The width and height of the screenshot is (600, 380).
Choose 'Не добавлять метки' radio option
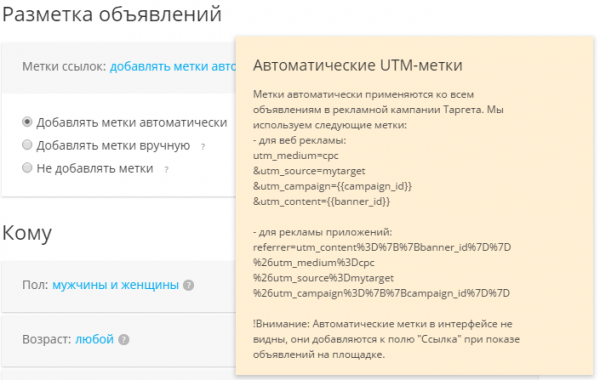pyautogui.click(x=27, y=168)
